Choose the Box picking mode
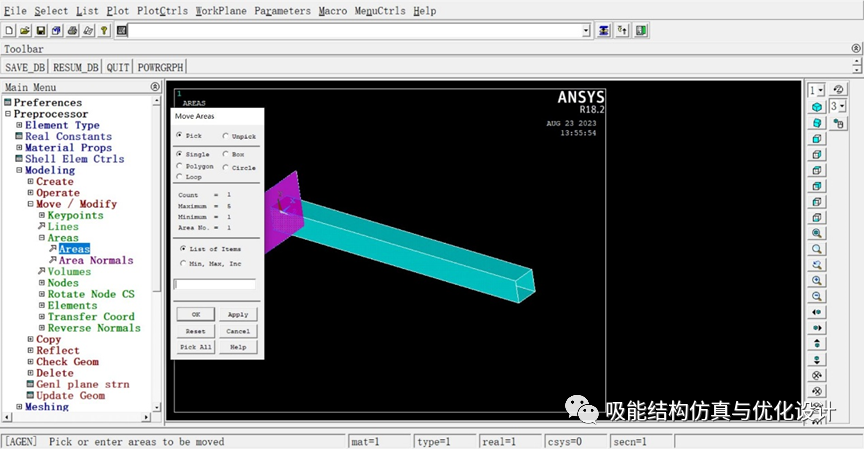864x449 pixels. 225,154
